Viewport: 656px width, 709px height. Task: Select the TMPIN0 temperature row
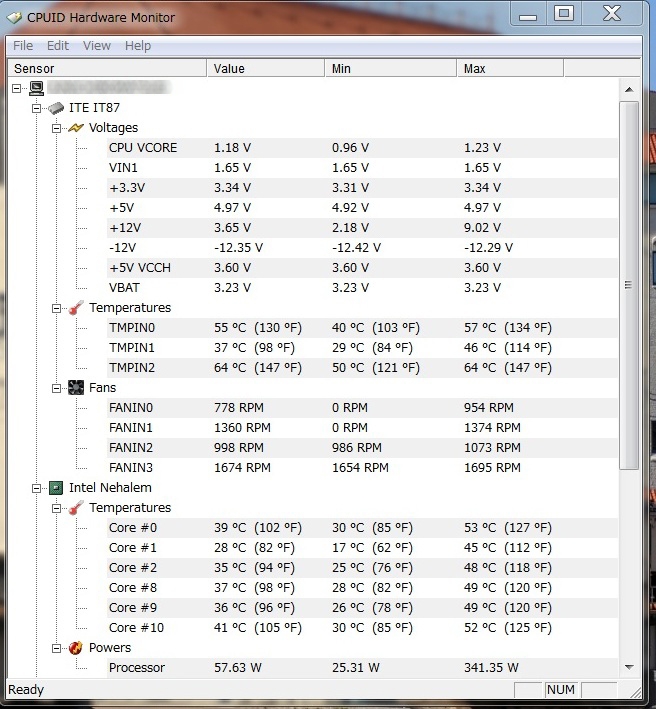point(362,328)
